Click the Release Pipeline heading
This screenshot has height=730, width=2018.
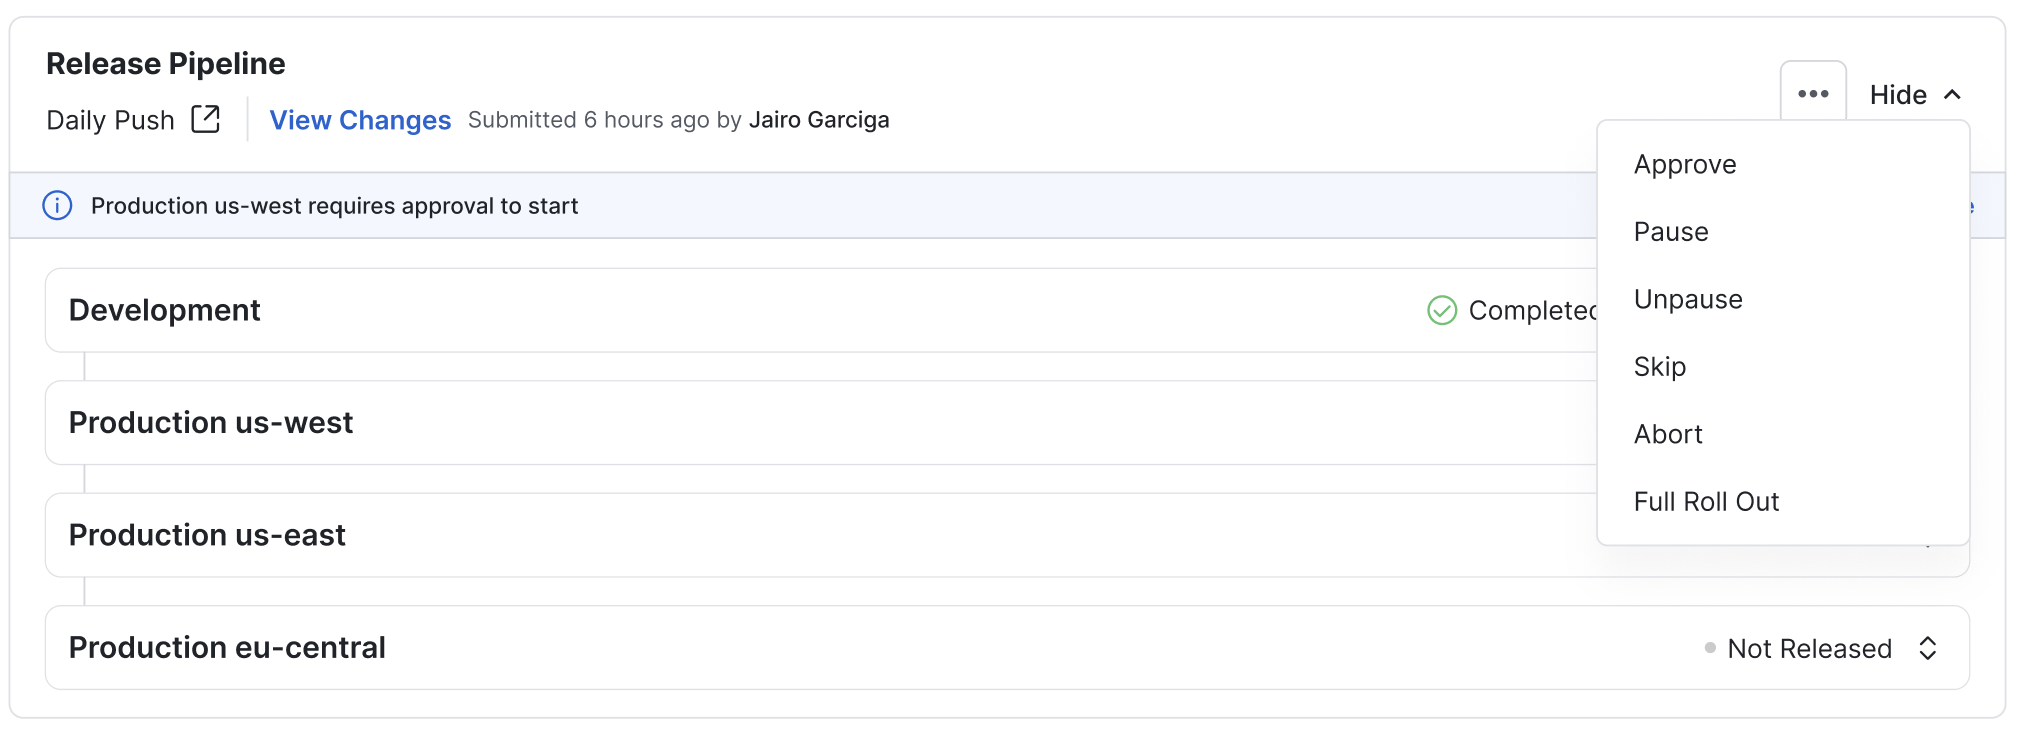pyautogui.click(x=166, y=63)
